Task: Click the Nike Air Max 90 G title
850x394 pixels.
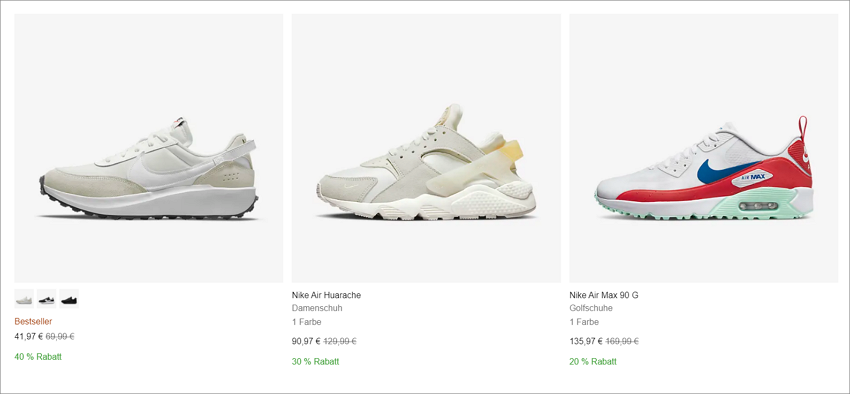Action: 604,295
